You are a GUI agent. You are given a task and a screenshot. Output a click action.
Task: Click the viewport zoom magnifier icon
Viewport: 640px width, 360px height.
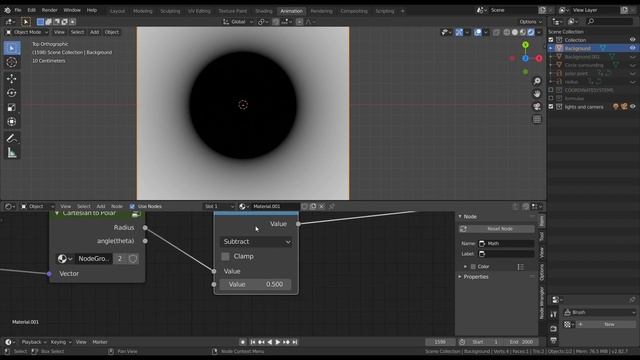point(537,81)
